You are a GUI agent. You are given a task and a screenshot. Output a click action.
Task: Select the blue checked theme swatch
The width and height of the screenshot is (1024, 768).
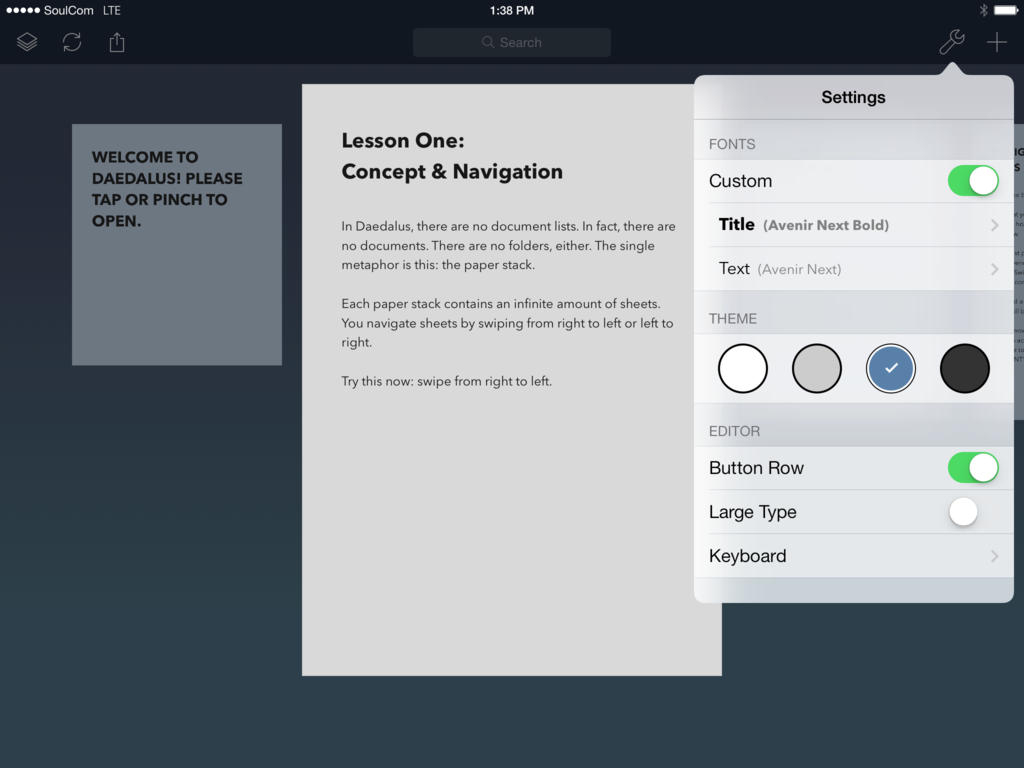pos(891,368)
